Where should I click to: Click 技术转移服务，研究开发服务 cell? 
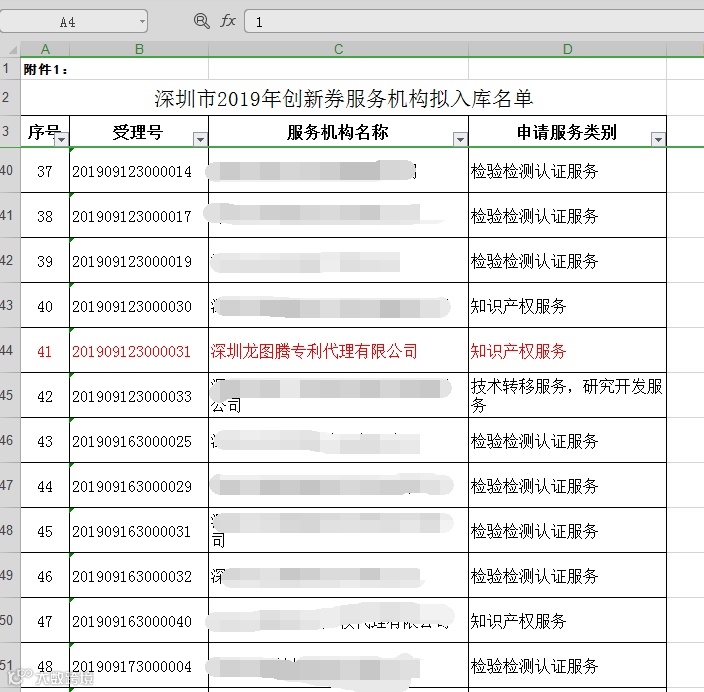point(568,396)
